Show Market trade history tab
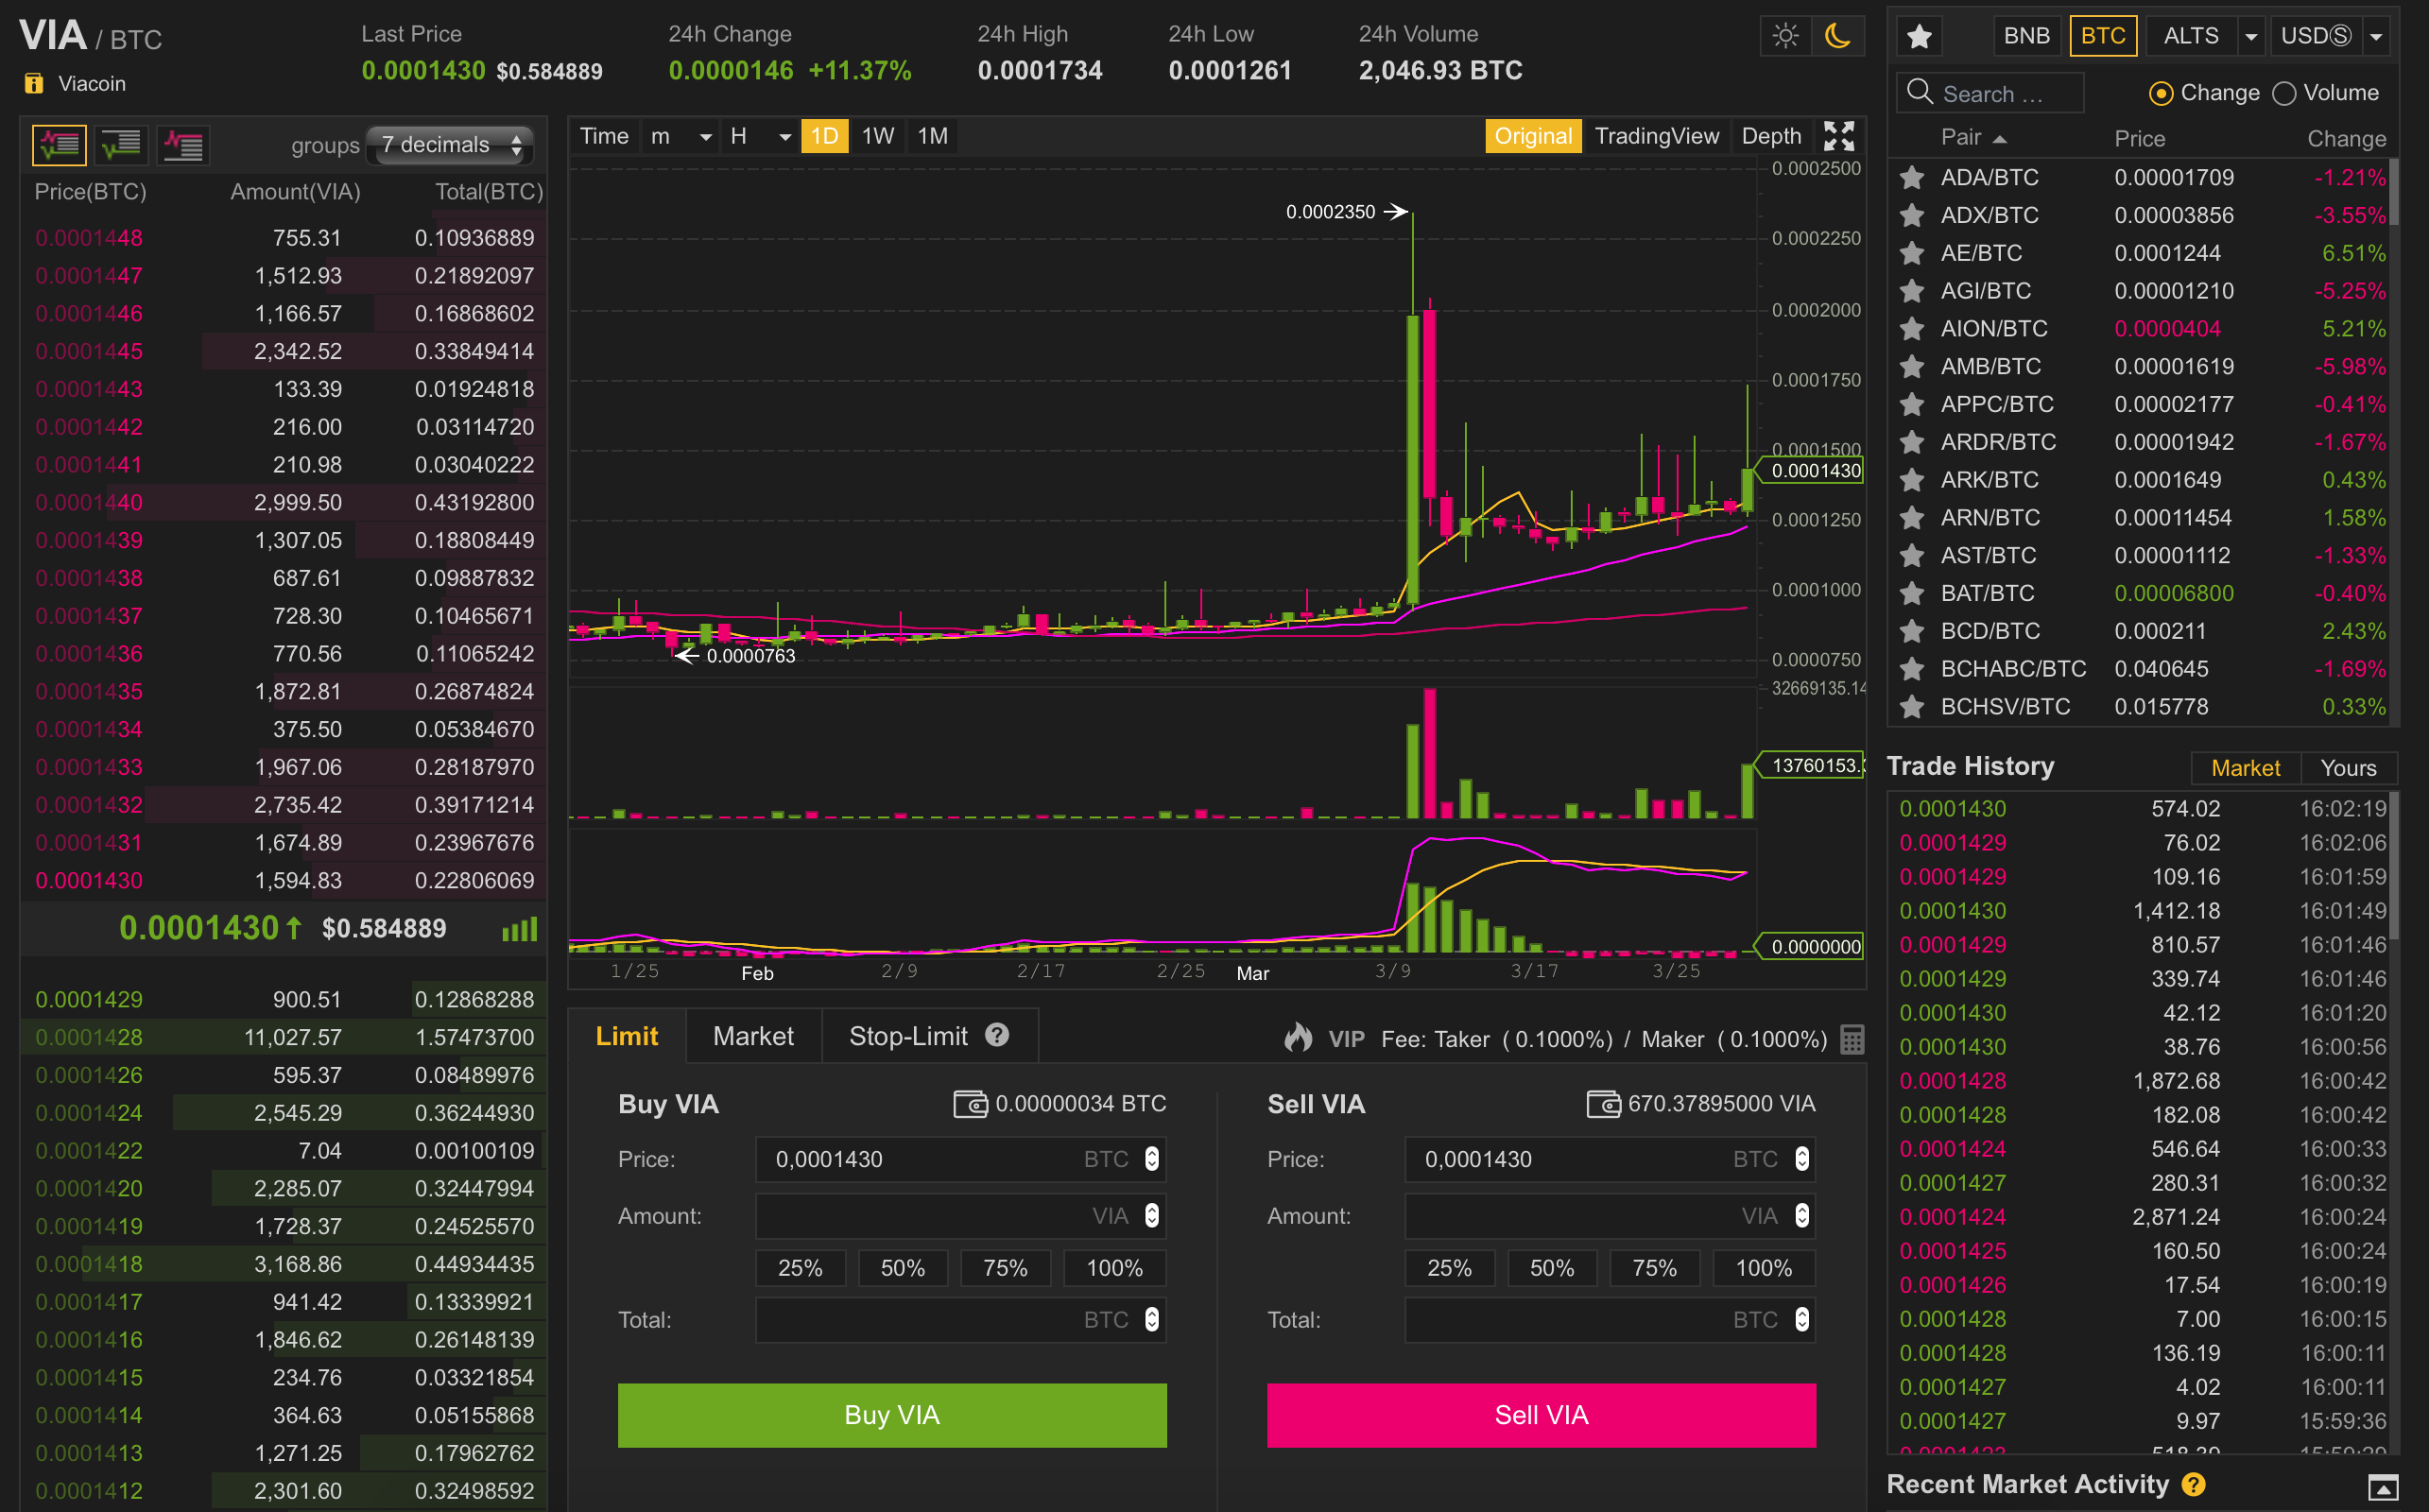Image resolution: width=2429 pixels, height=1512 pixels. (x=2245, y=768)
